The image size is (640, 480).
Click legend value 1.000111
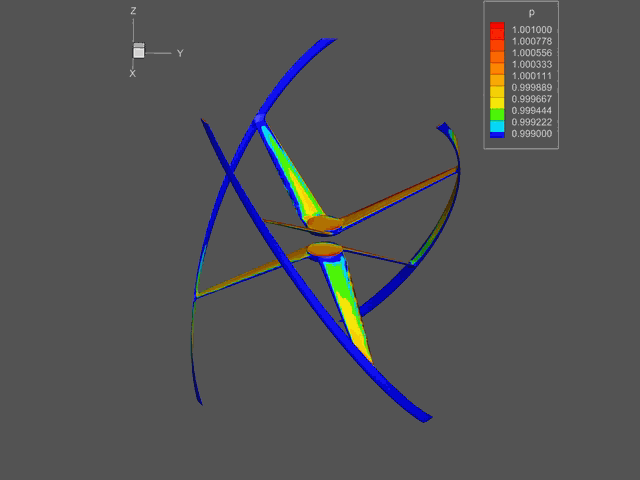532,76
